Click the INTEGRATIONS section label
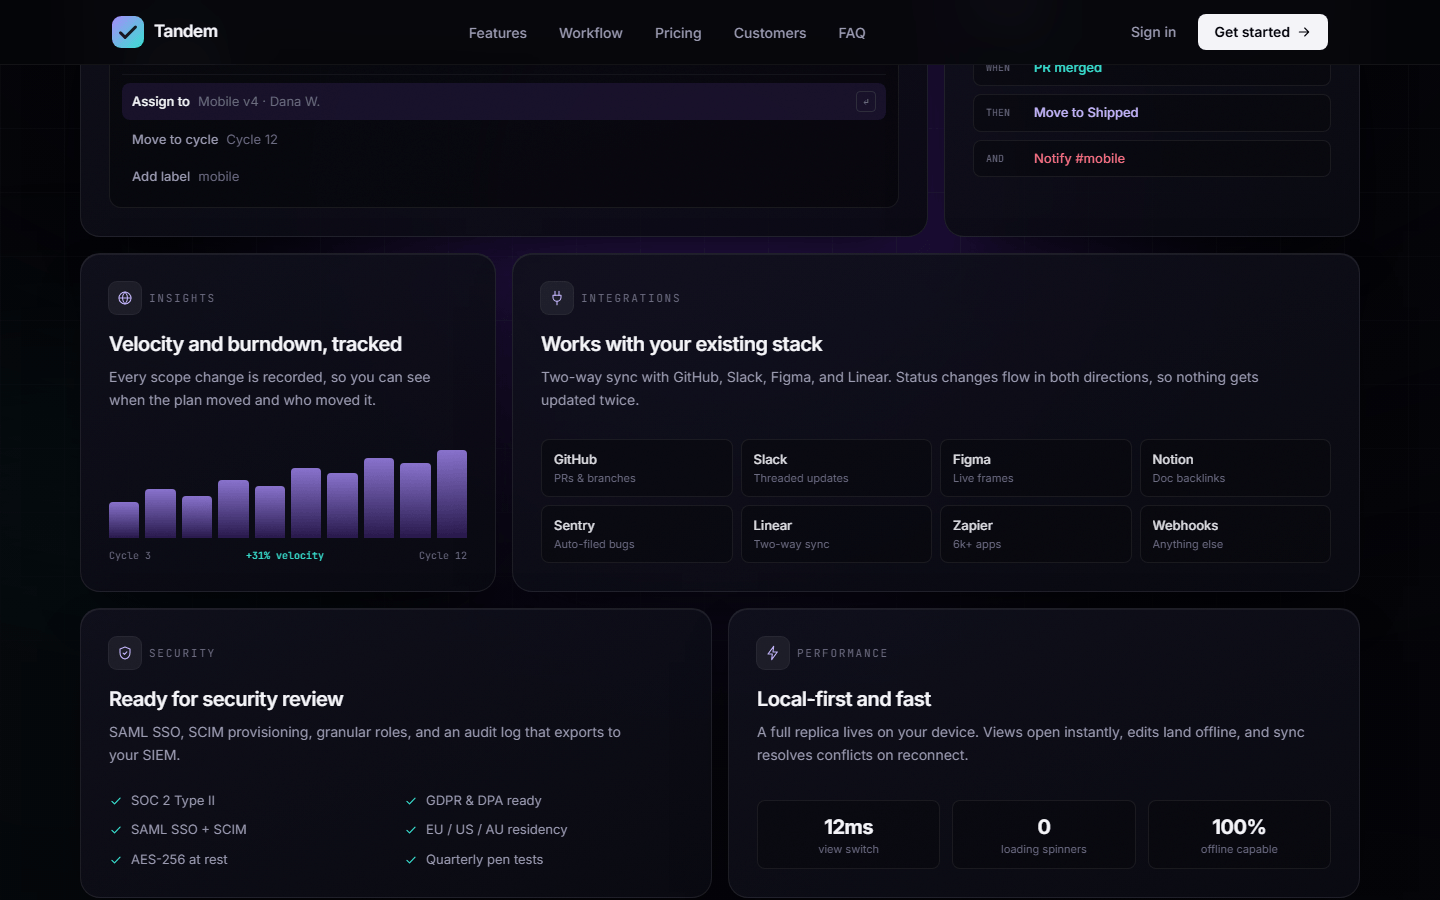Image resolution: width=1440 pixels, height=900 pixels. tap(631, 298)
